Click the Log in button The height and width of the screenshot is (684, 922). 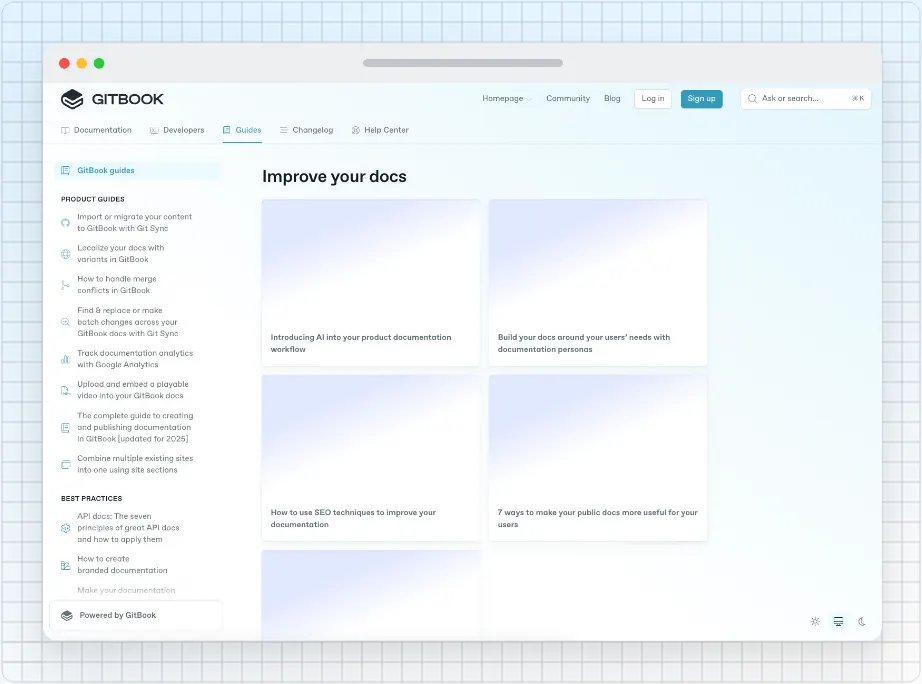point(653,99)
